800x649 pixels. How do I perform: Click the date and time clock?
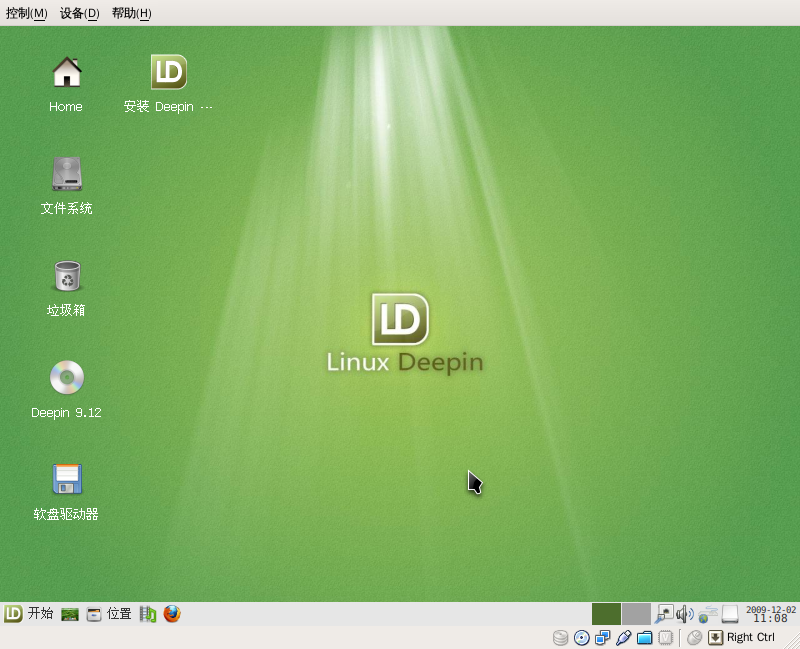click(770, 614)
